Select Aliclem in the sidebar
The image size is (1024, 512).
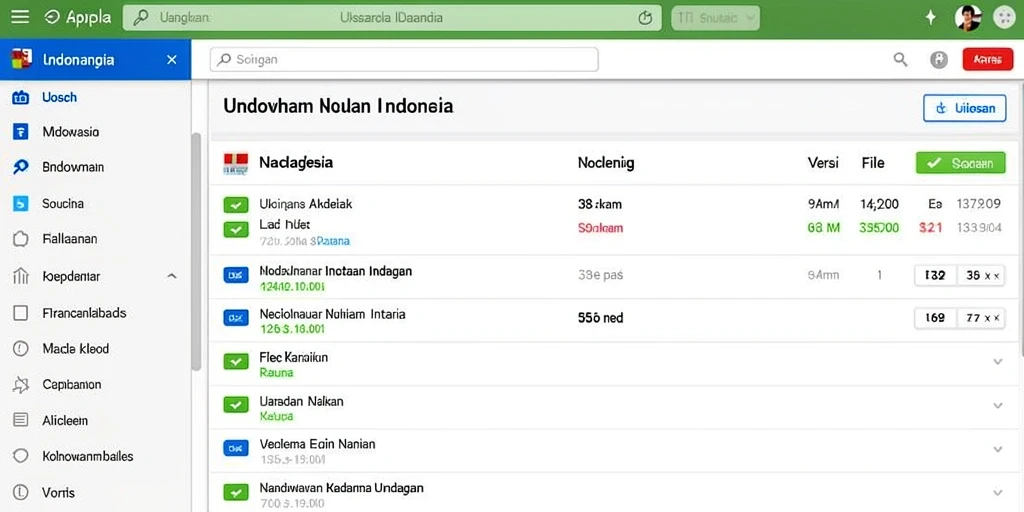point(65,421)
